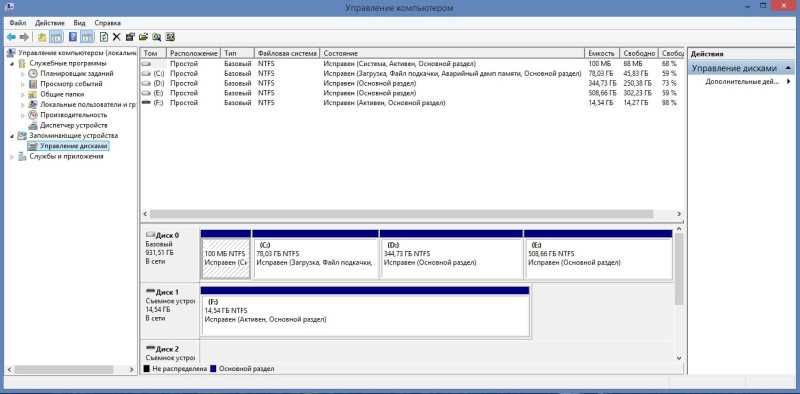Click the Back arrow toolbar icon
800x394 pixels.
(x=11, y=37)
